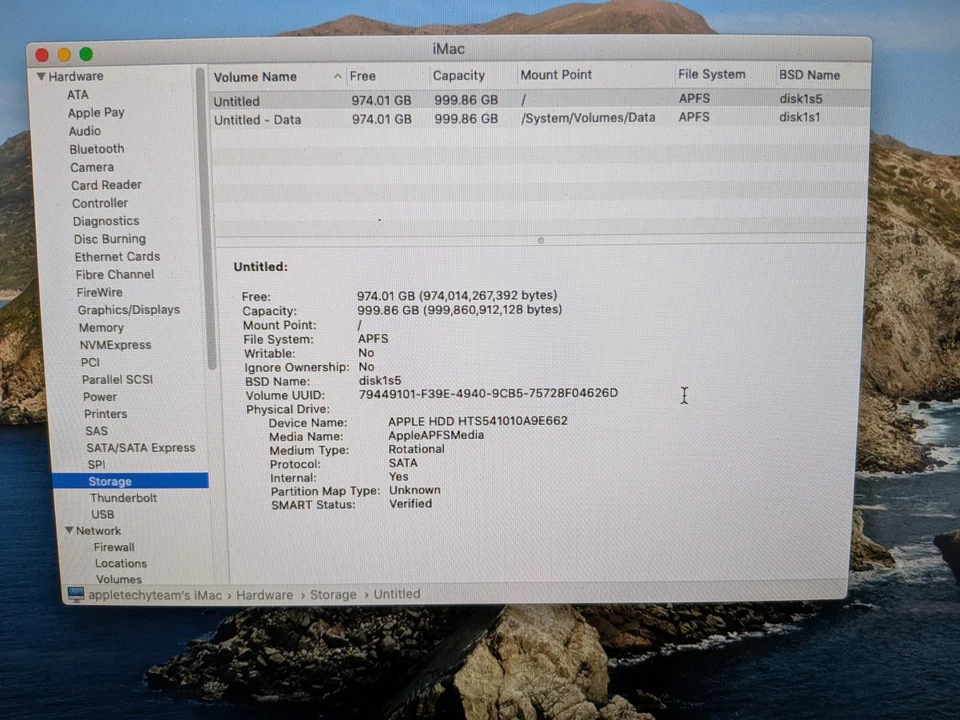
Task: Sort volumes by the Capacity column
Action: (458, 74)
